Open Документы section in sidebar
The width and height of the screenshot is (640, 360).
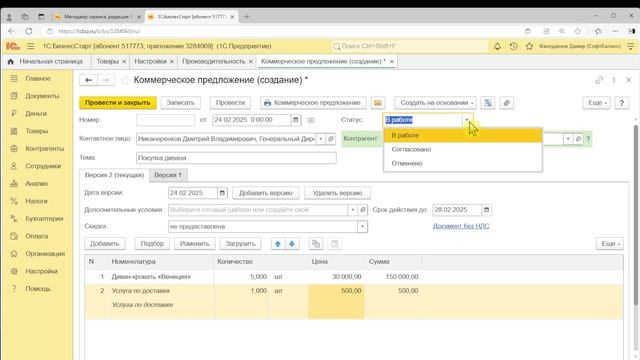point(42,96)
